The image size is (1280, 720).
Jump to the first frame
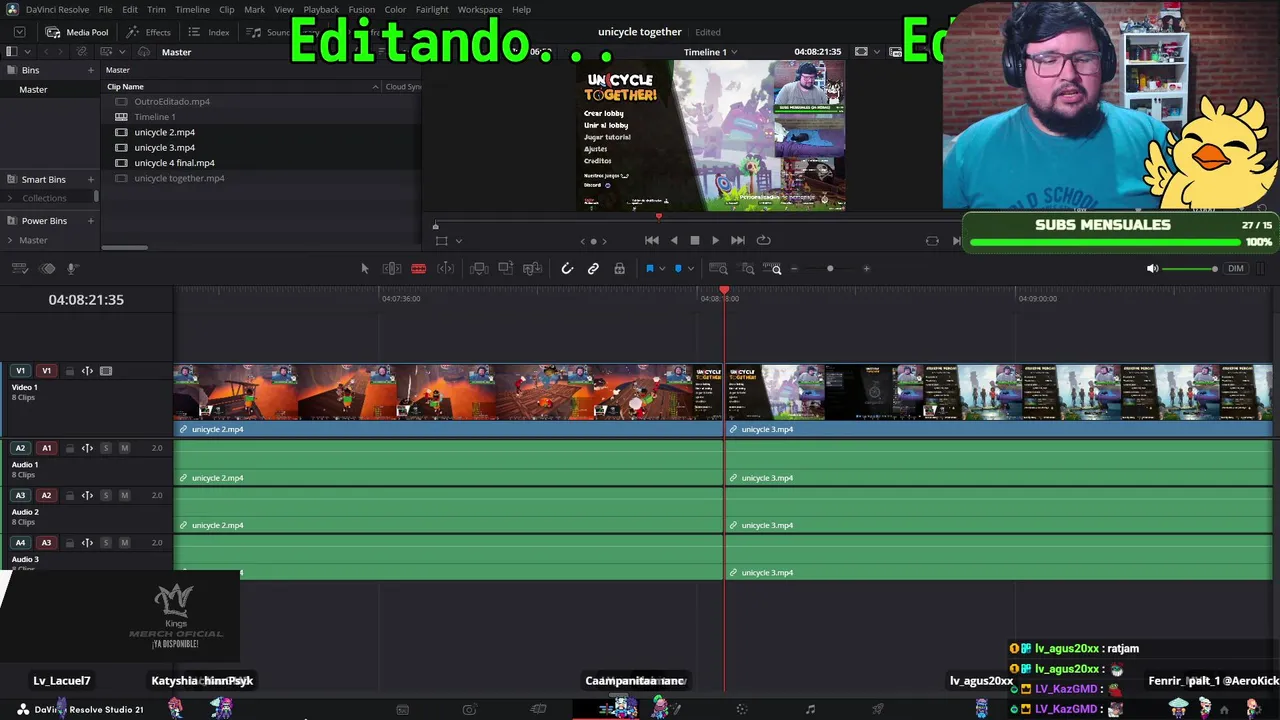click(x=652, y=240)
